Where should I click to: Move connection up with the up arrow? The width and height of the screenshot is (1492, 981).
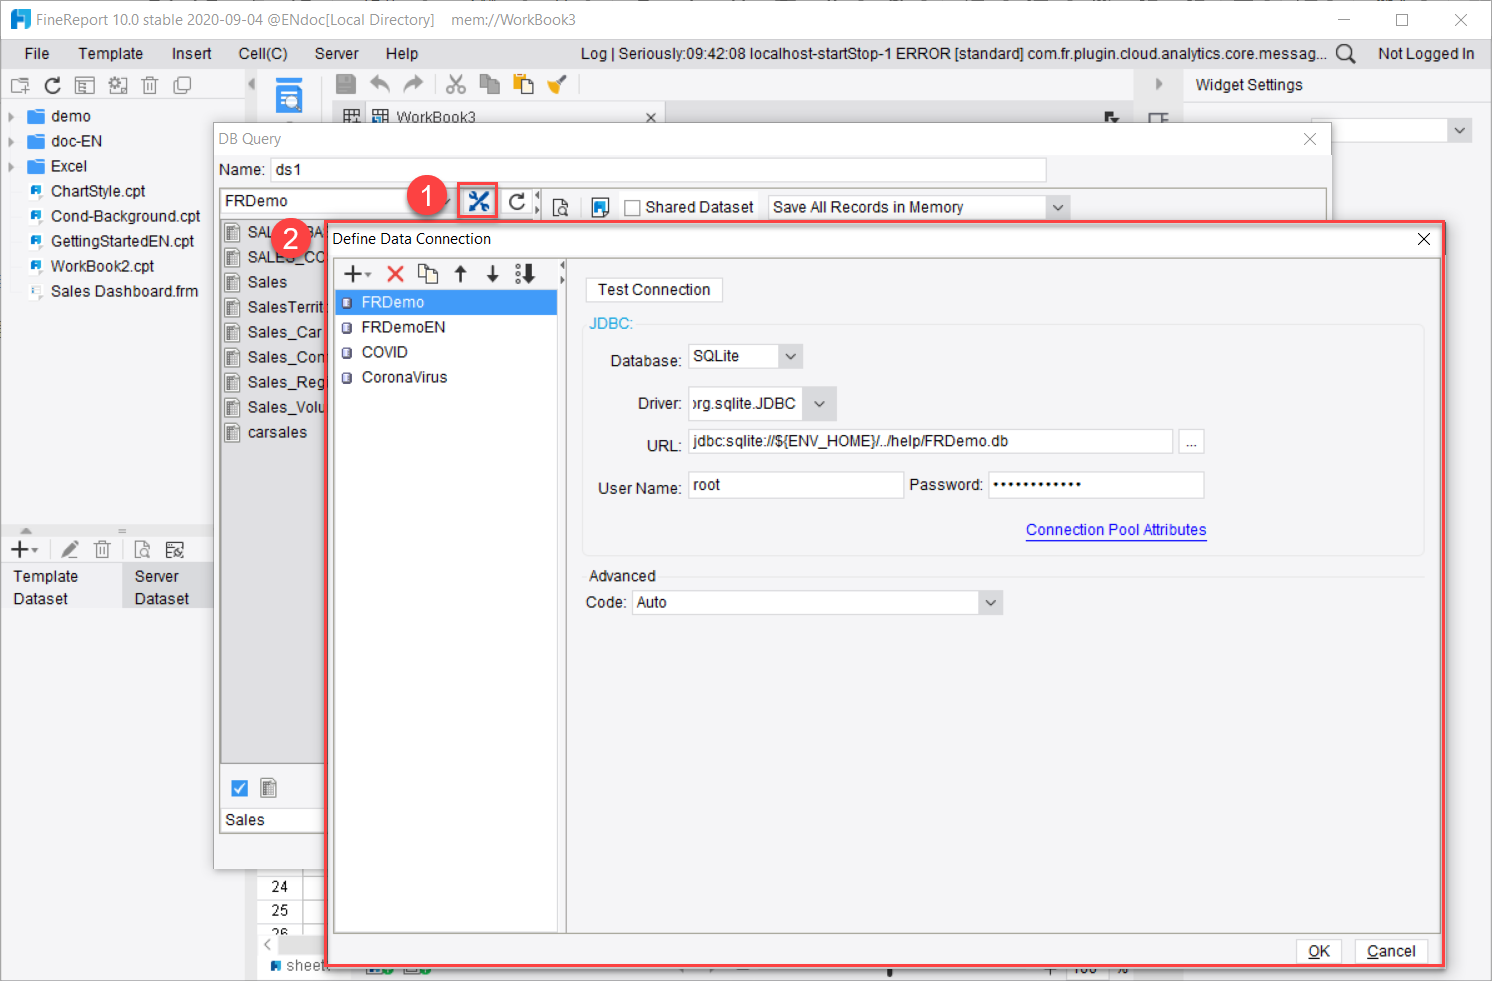461,274
